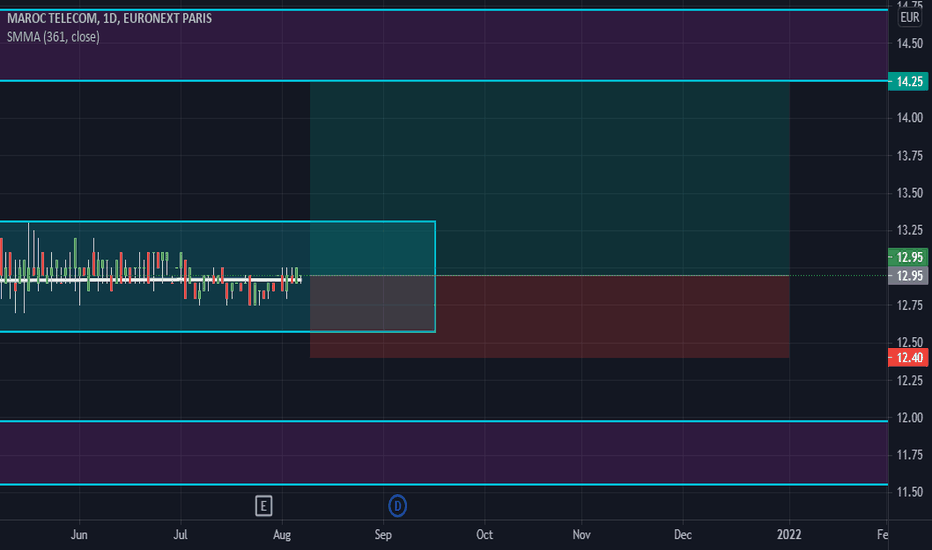Click the Jun label on time axis
This screenshot has width=932, height=550.
tap(79, 535)
